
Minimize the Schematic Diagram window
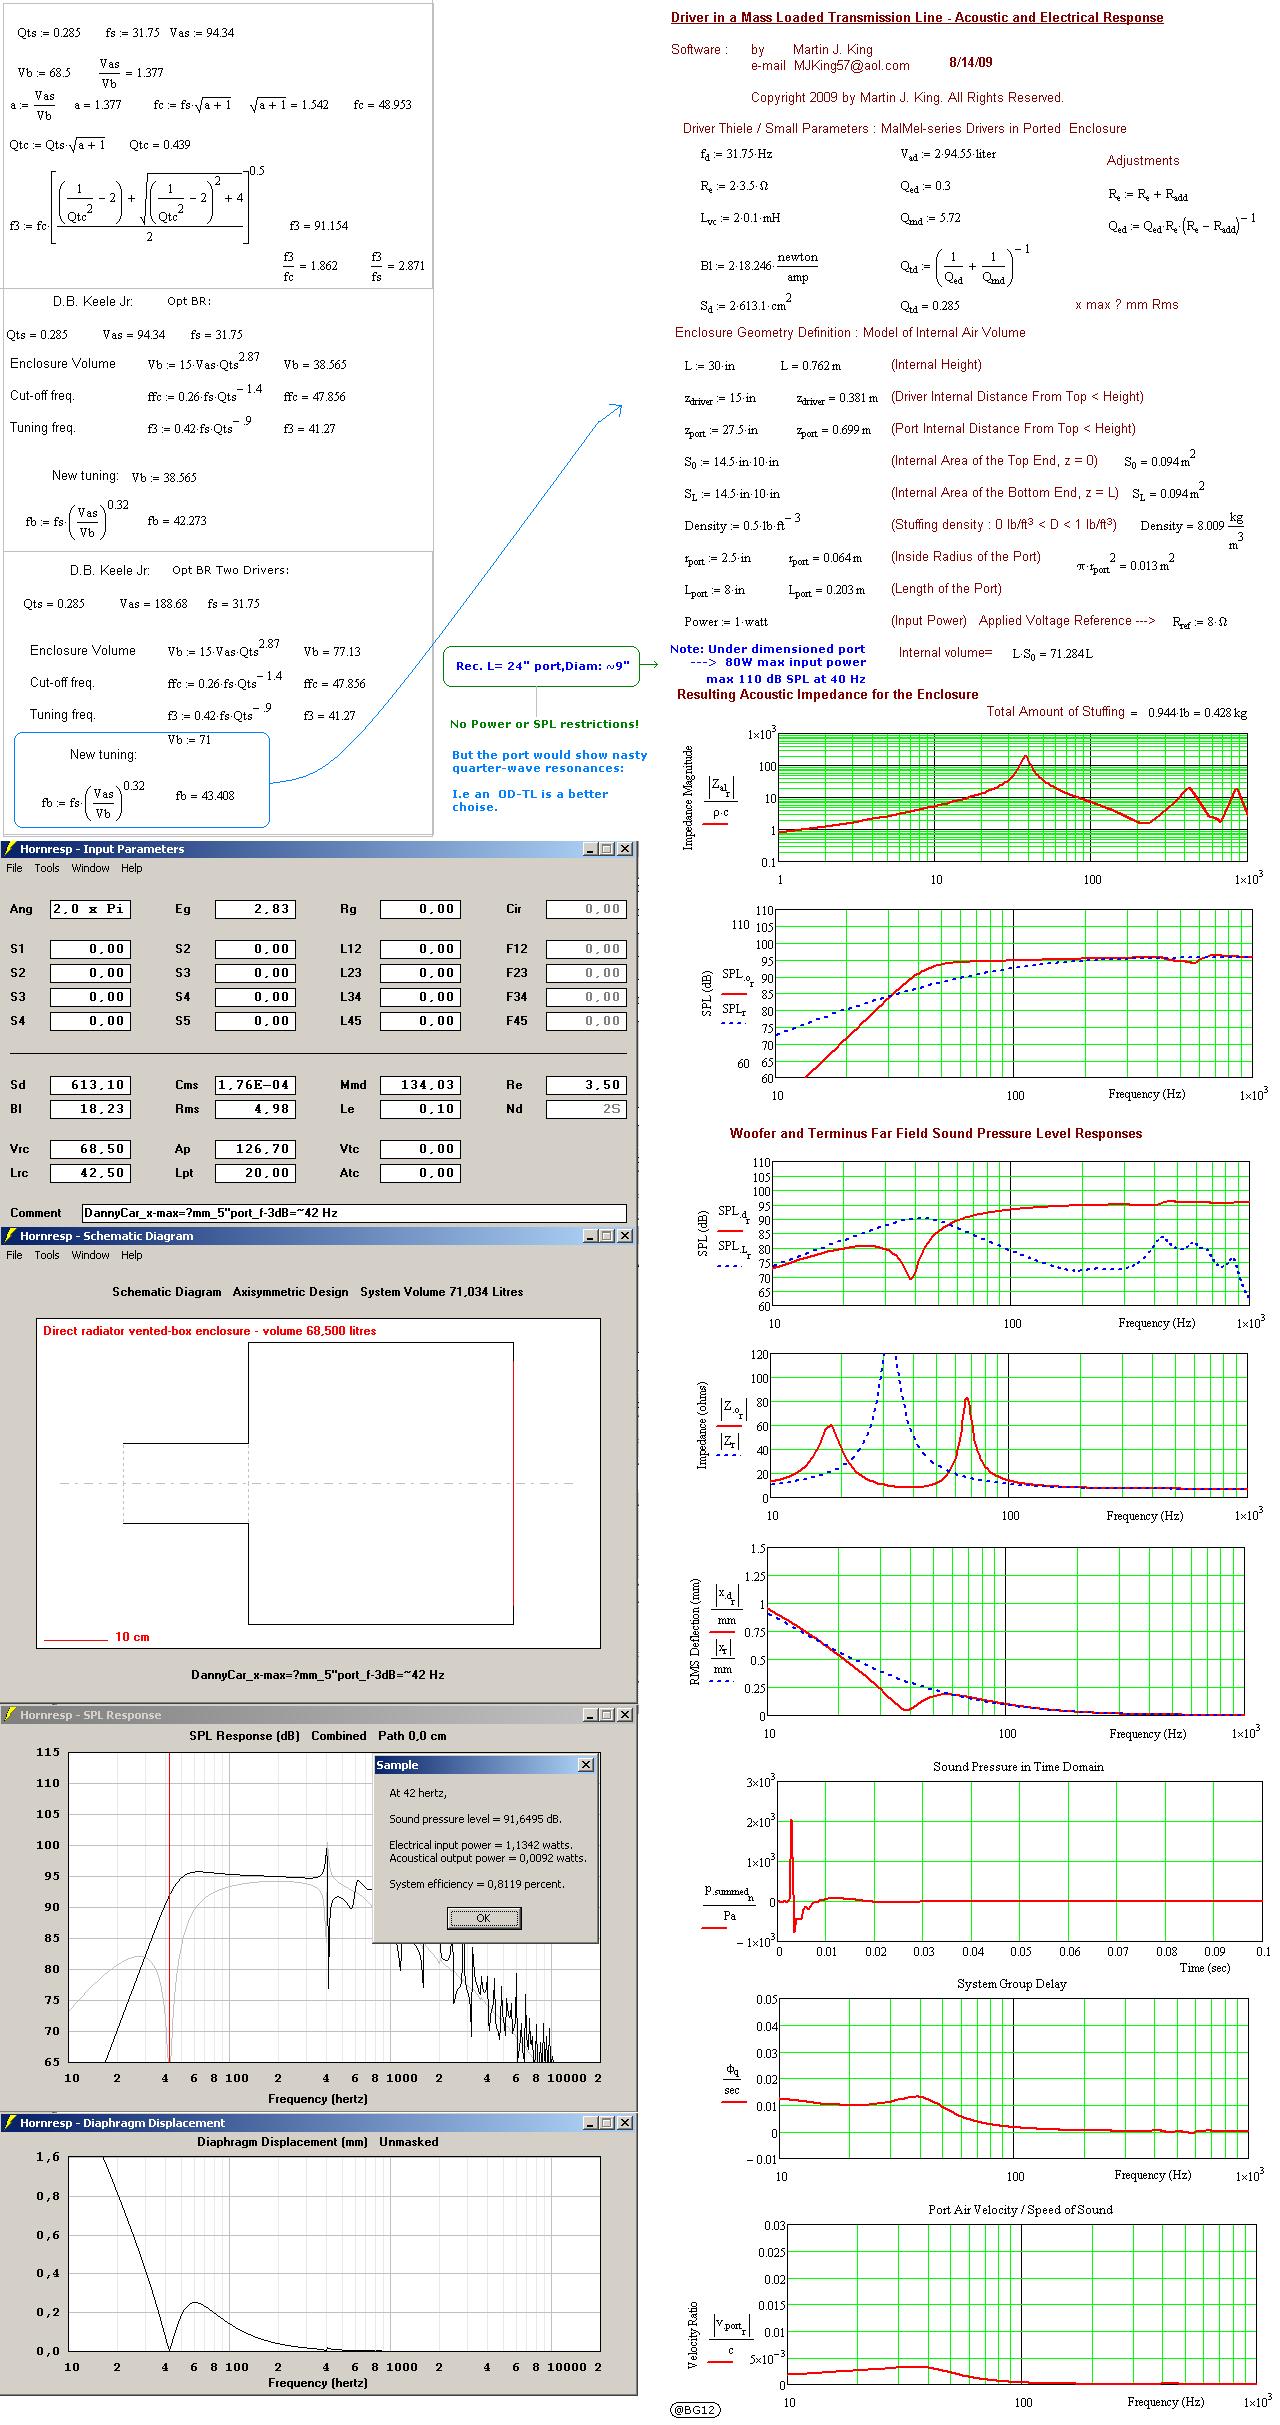[x=591, y=1236]
